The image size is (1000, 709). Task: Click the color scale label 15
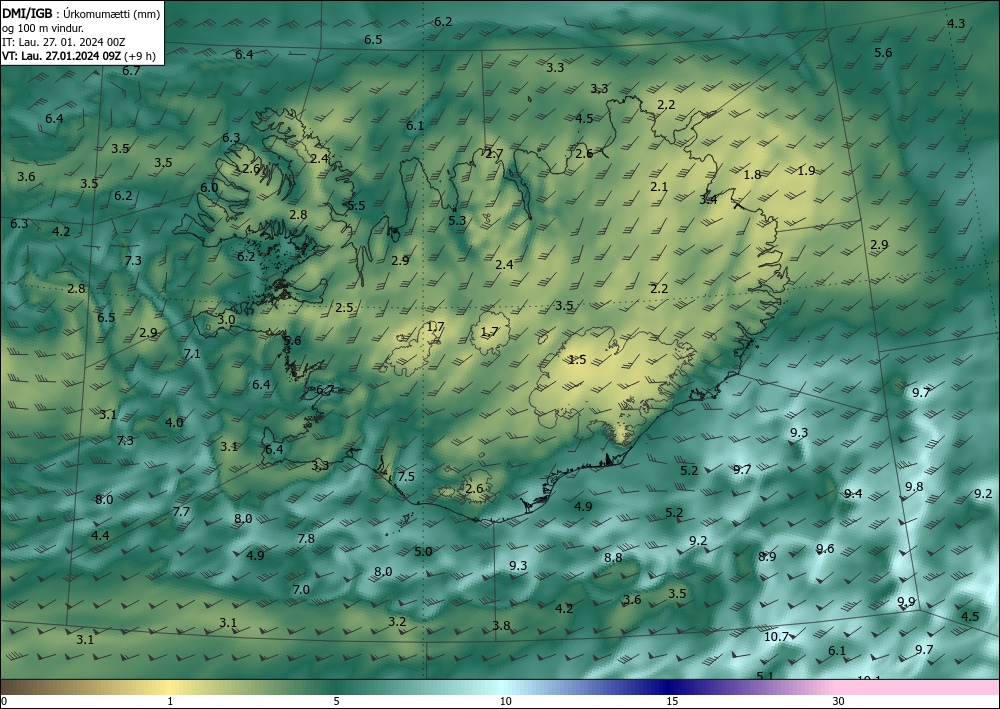coord(672,702)
